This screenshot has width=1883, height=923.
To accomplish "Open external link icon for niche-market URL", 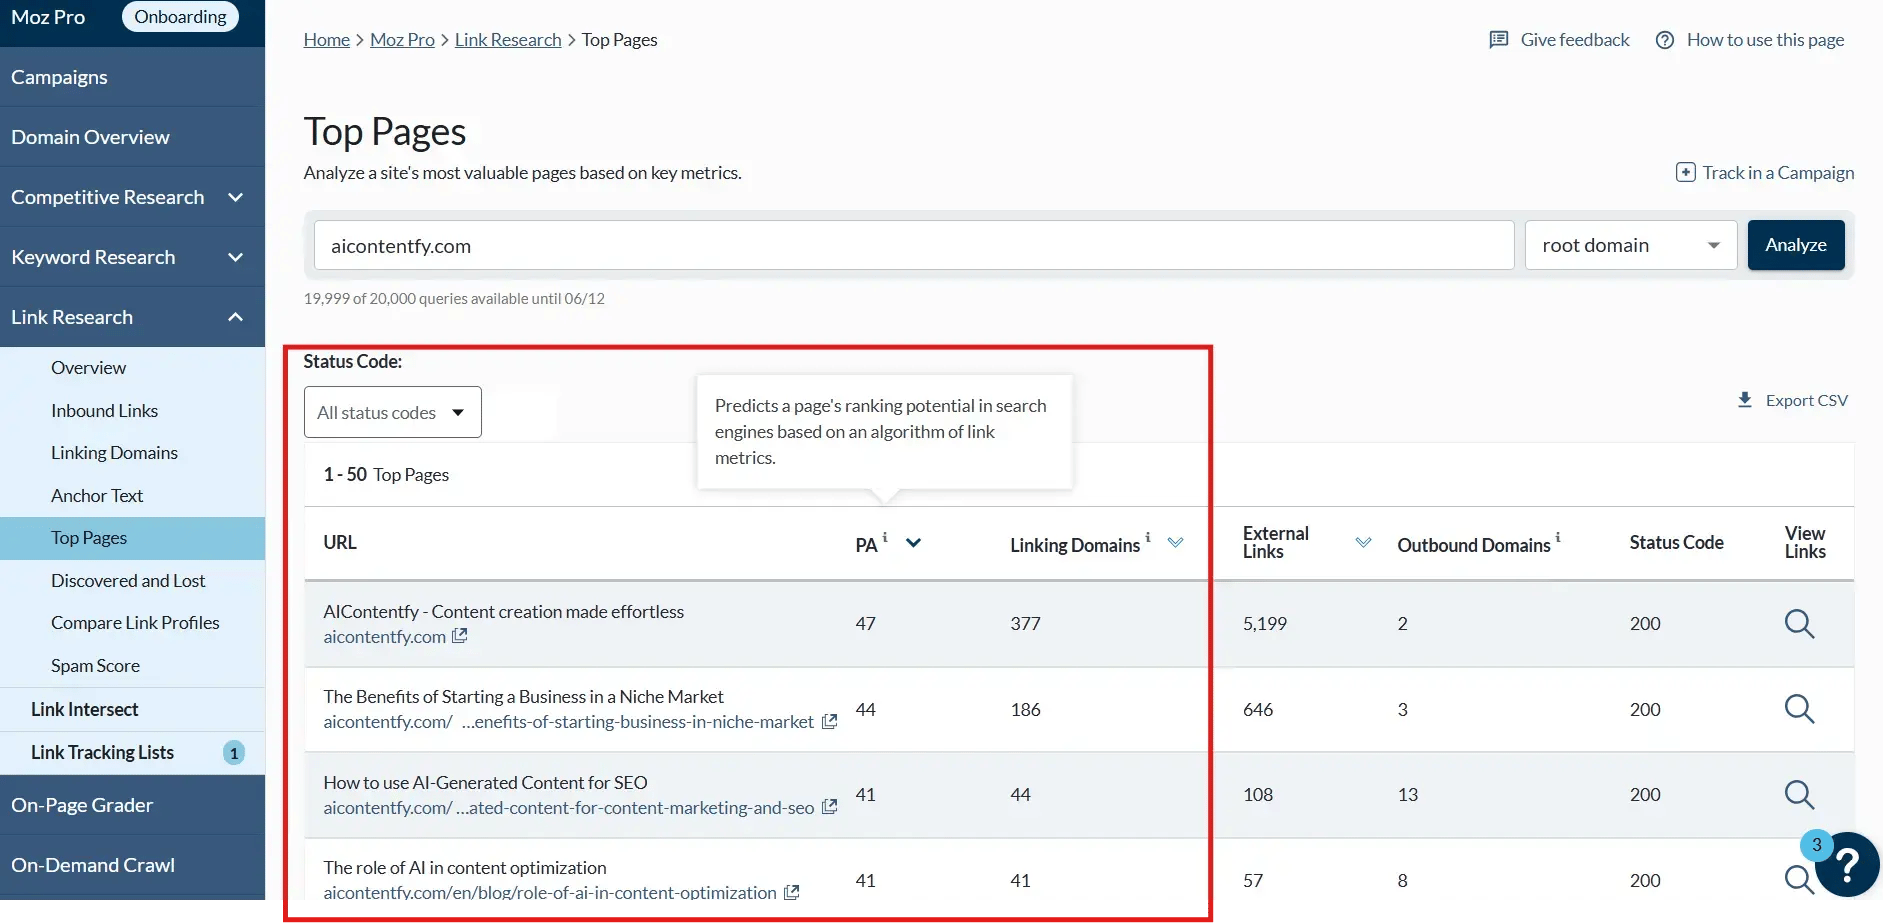I will point(829,721).
